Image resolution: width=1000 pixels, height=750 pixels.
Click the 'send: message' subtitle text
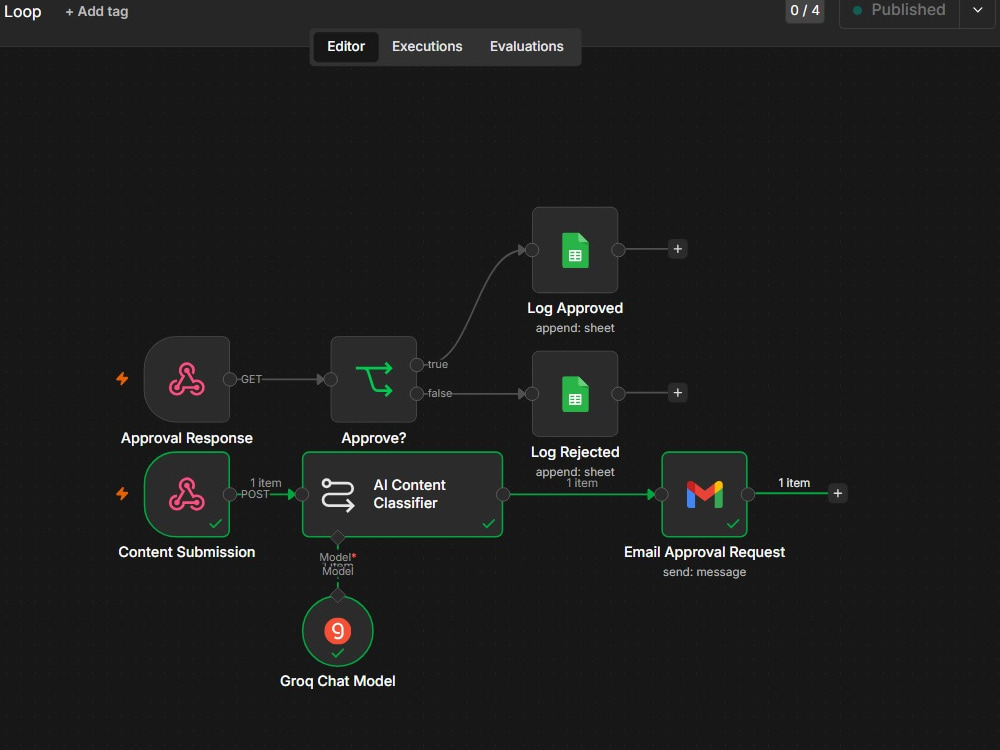pos(704,572)
